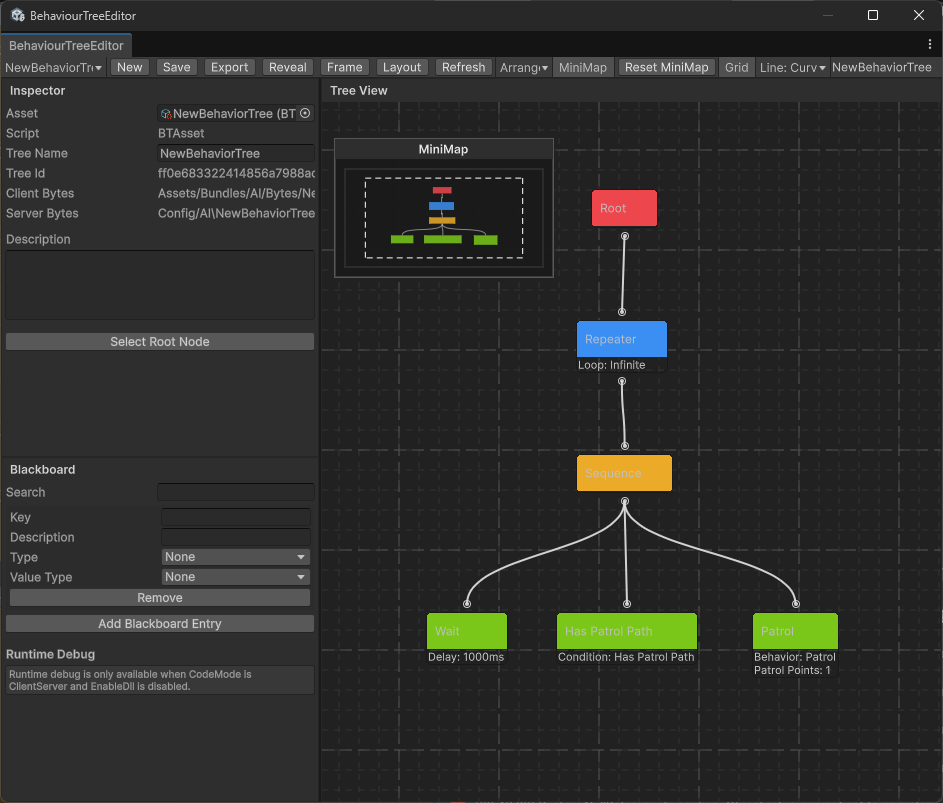Click Add Blackboard Entry button

(x=160, y=624)
